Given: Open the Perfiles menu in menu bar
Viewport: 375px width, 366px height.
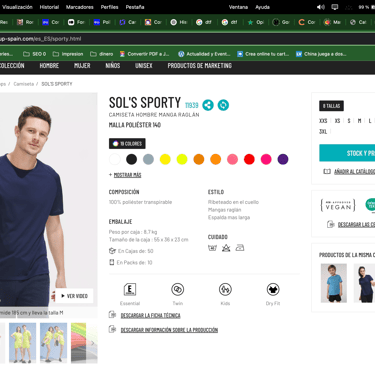Looking at the screenshot, I should 109,7.
